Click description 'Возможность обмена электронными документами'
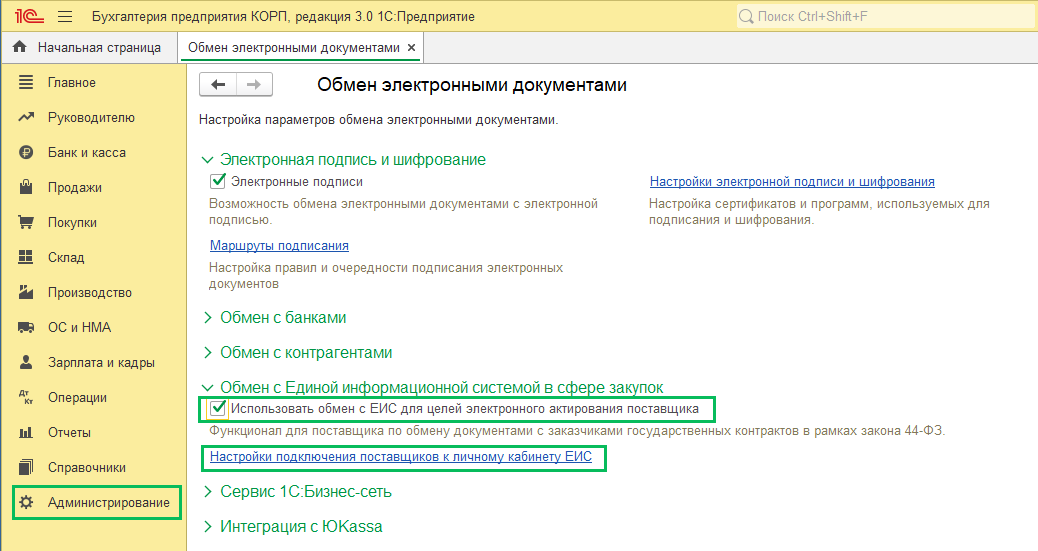The image size is (1038, 551). [404, 212]
